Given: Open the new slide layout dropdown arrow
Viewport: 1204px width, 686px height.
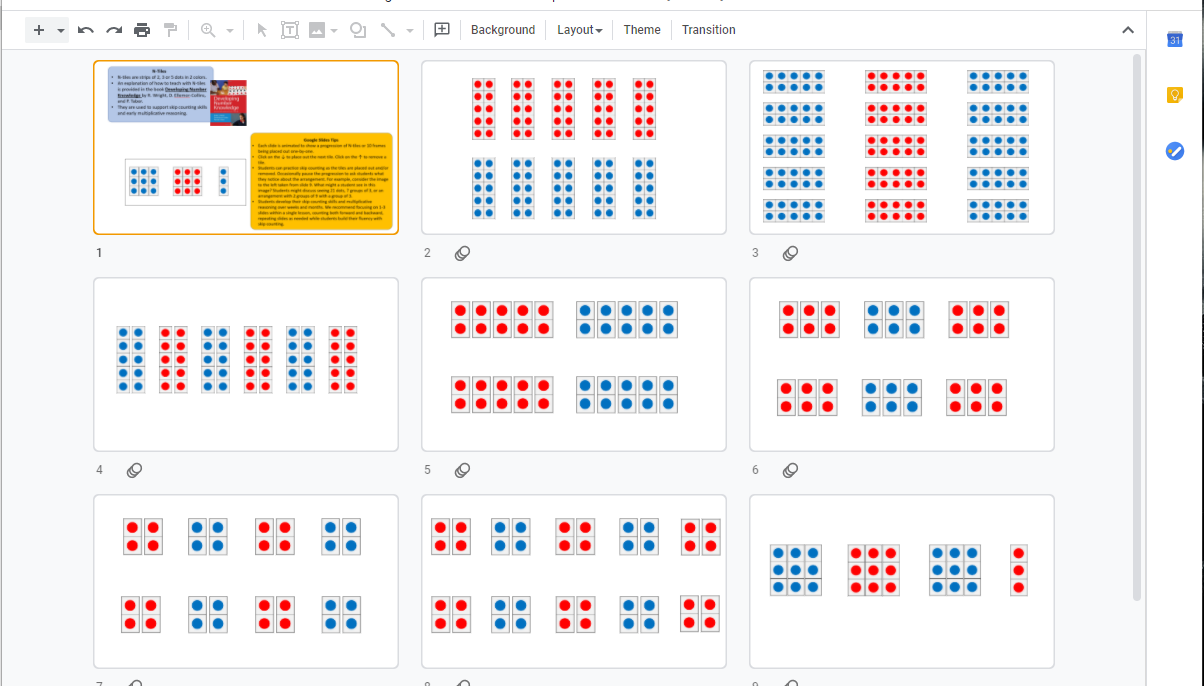Looking at the screenshot, I should 61,31.
